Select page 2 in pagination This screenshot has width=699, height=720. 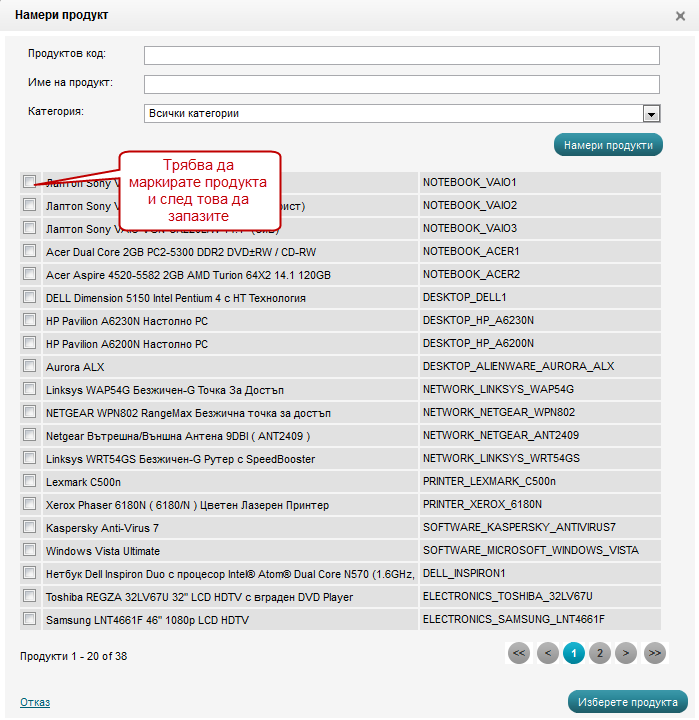pyautogui.click(x=599, y=653)
